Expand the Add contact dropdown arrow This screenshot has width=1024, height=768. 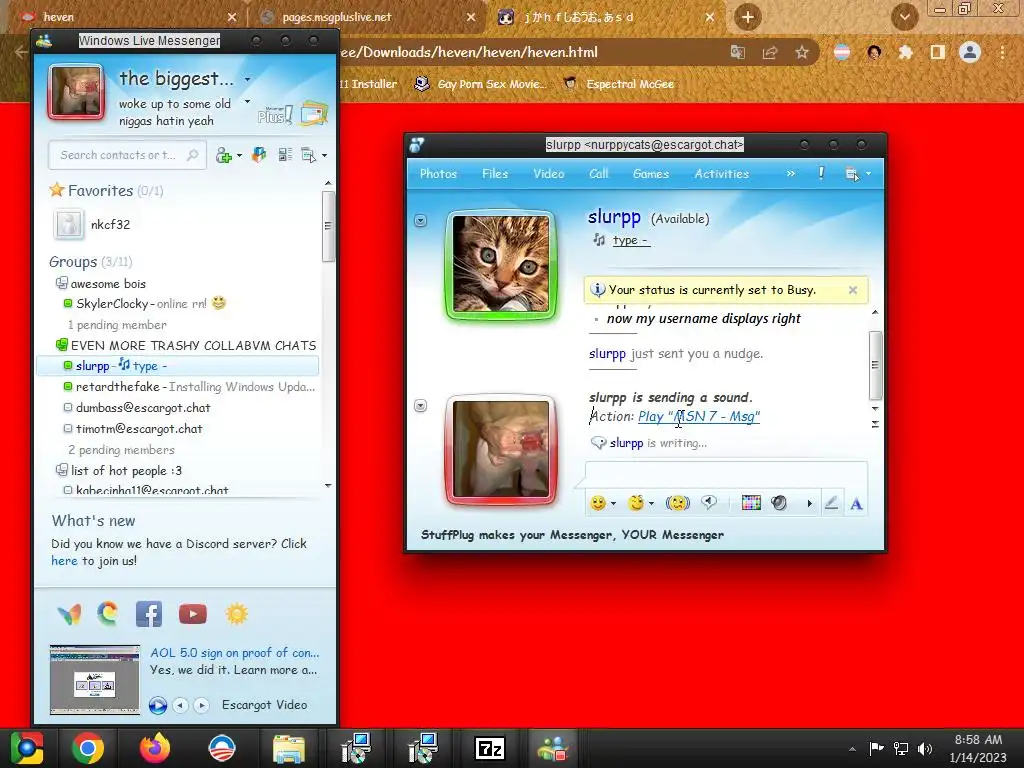click(x=240, y=155)
